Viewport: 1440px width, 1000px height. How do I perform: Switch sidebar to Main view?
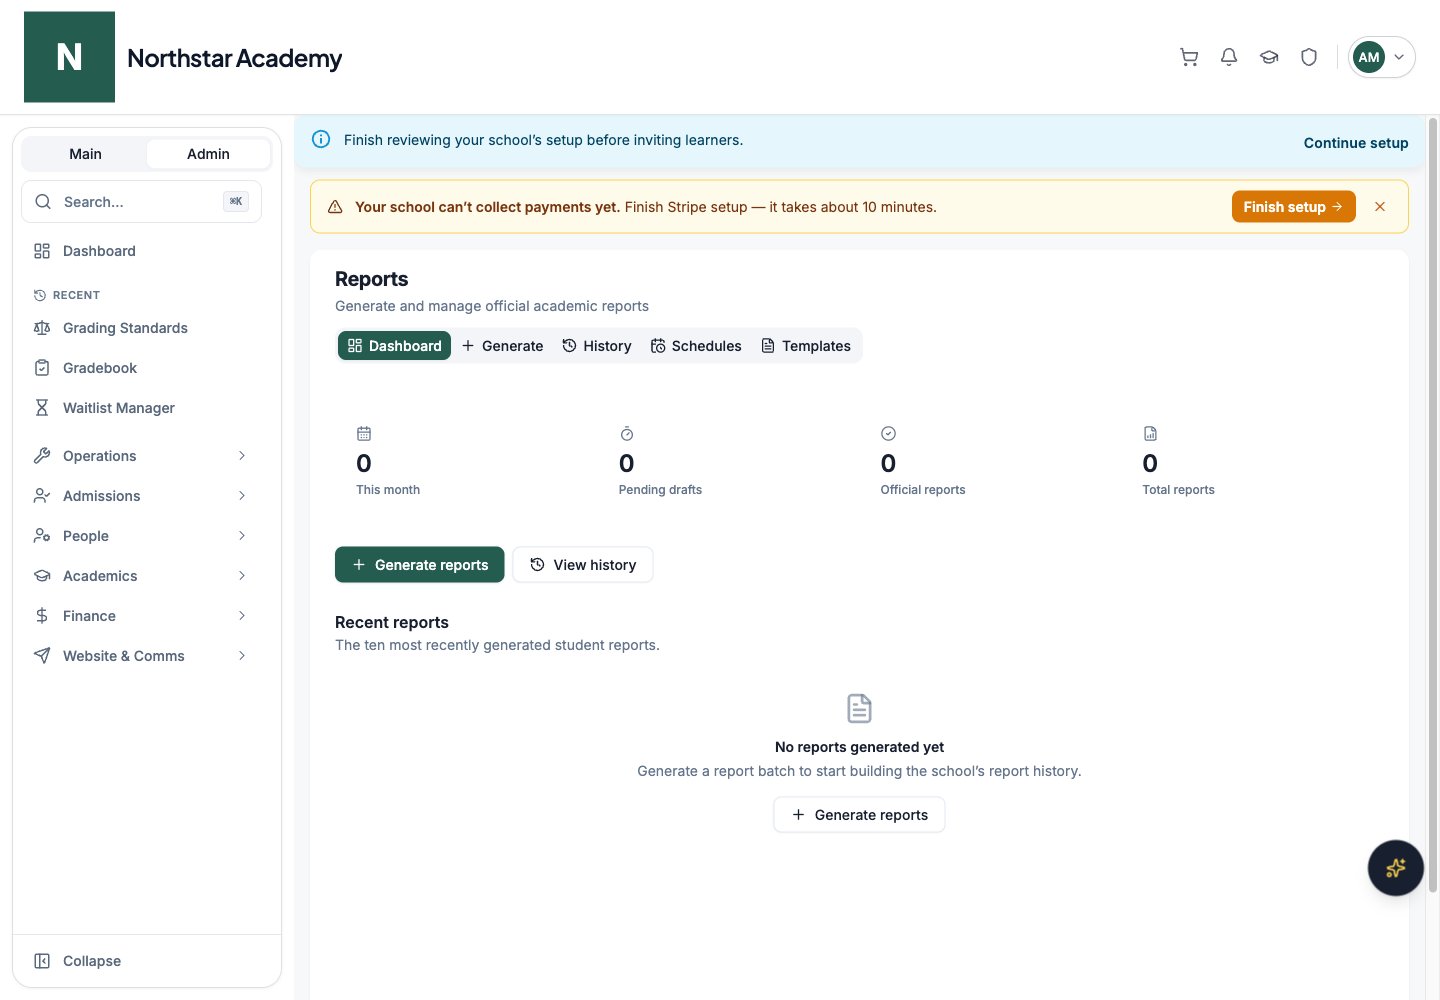85,154
